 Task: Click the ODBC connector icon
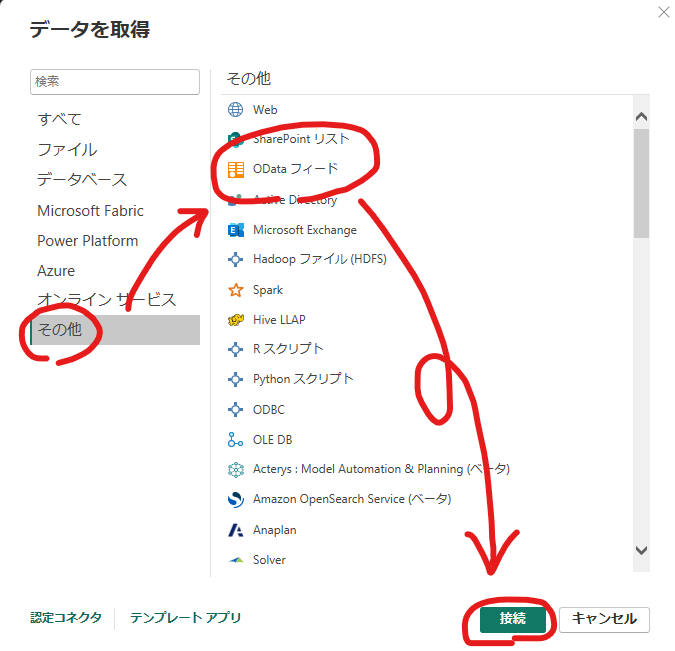tap(235, 409)
